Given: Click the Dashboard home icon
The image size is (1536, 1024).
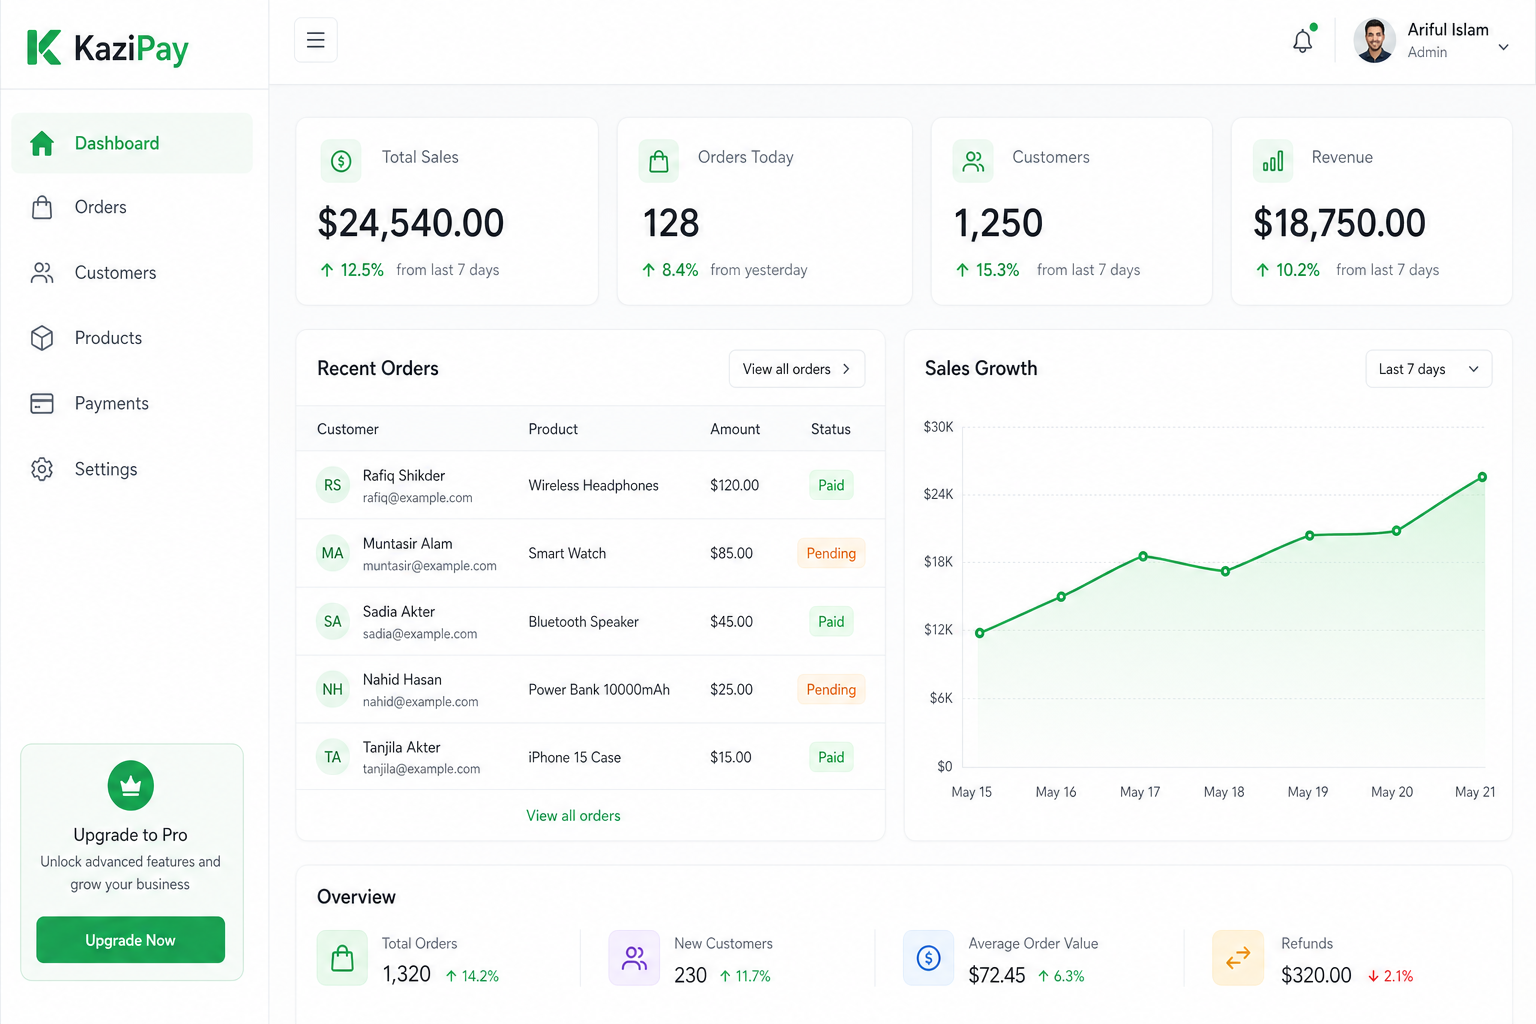Looking at the screenshot, I should (42, 143).
